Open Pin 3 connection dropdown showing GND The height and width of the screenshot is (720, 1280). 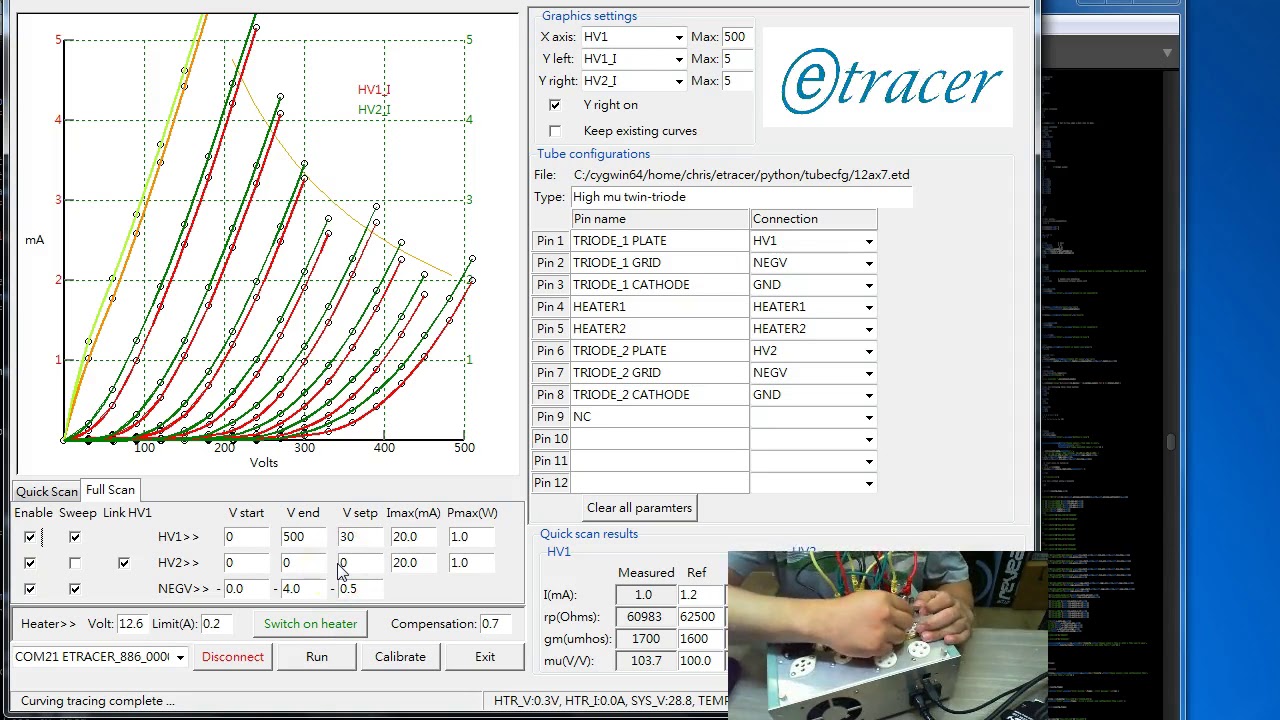(814, 285)
